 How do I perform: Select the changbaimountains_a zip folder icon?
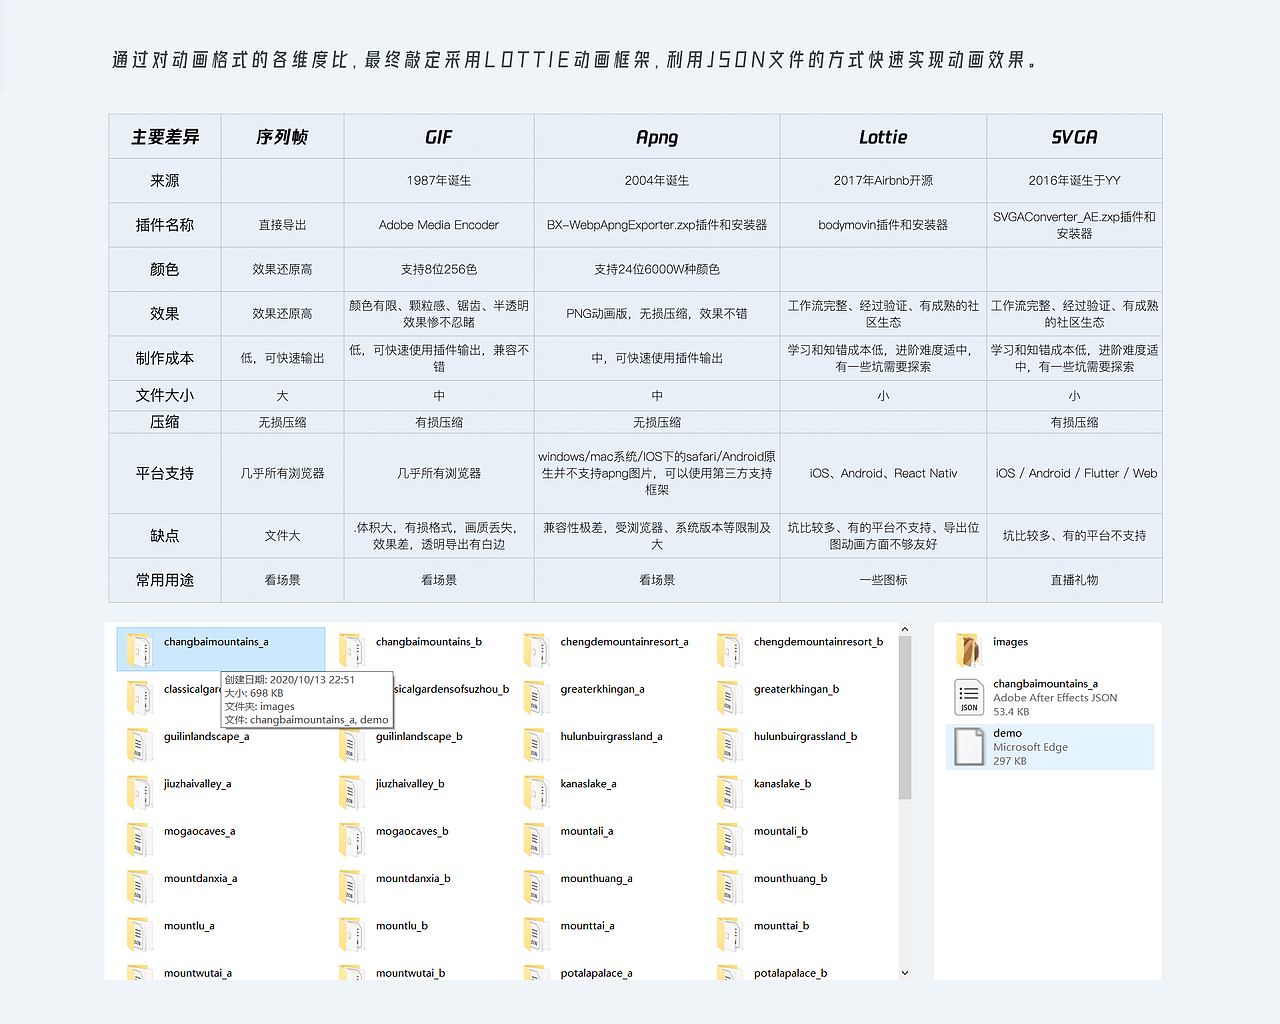140,650
